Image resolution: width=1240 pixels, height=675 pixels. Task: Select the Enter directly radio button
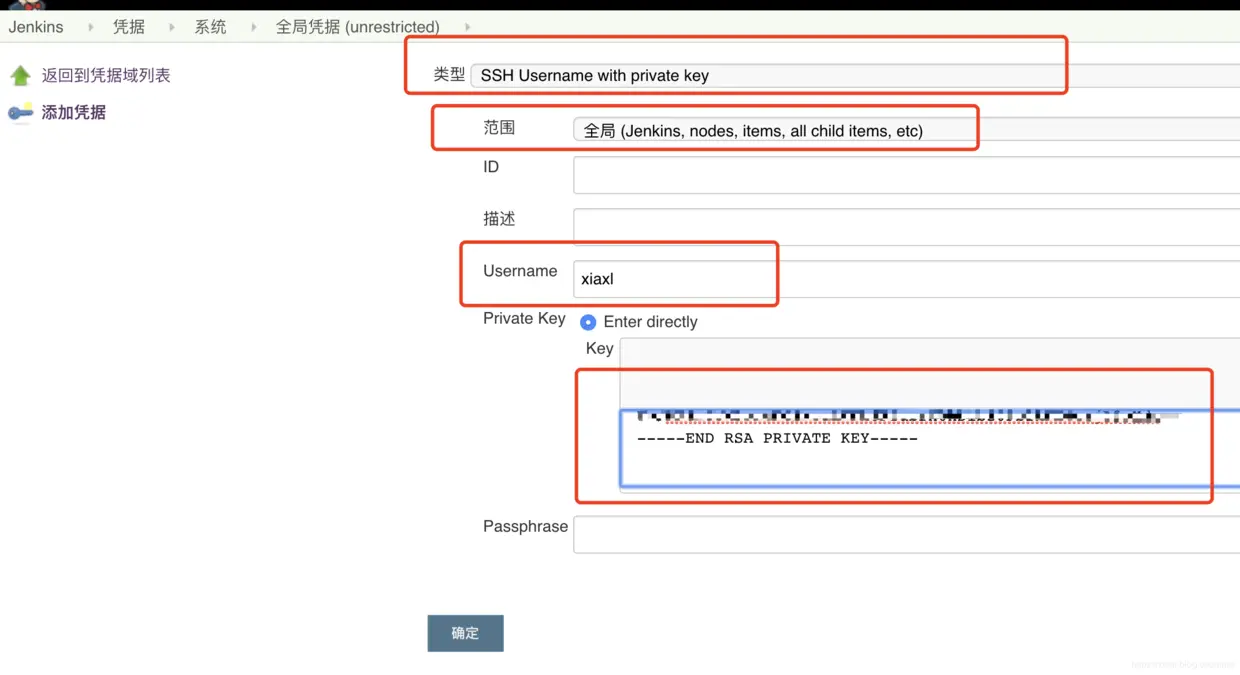tap(588, 321)
